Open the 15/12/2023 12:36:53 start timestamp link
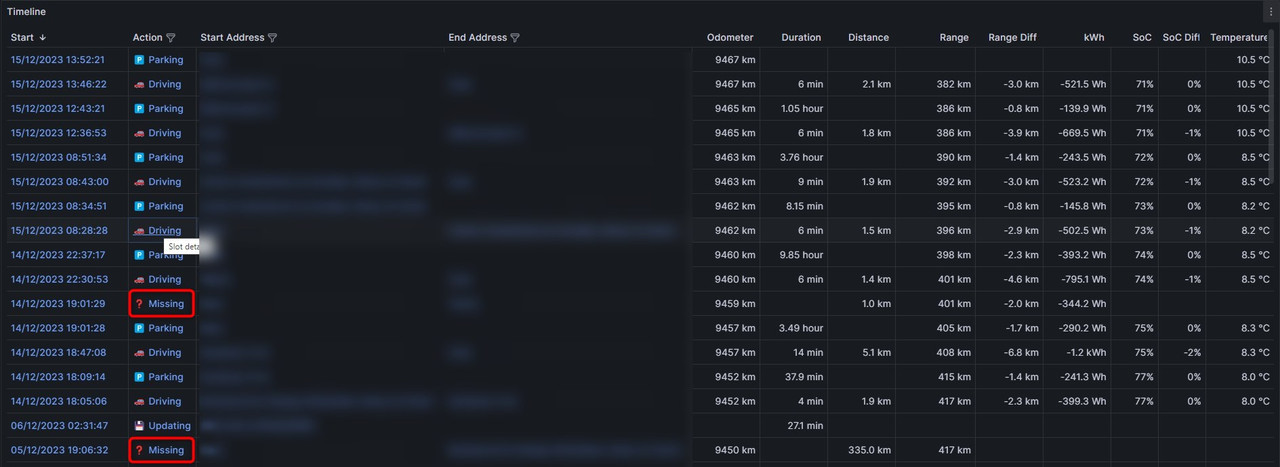Image resolution: width=1280 pixels, height=467 pixels. (x=58, y=133)
